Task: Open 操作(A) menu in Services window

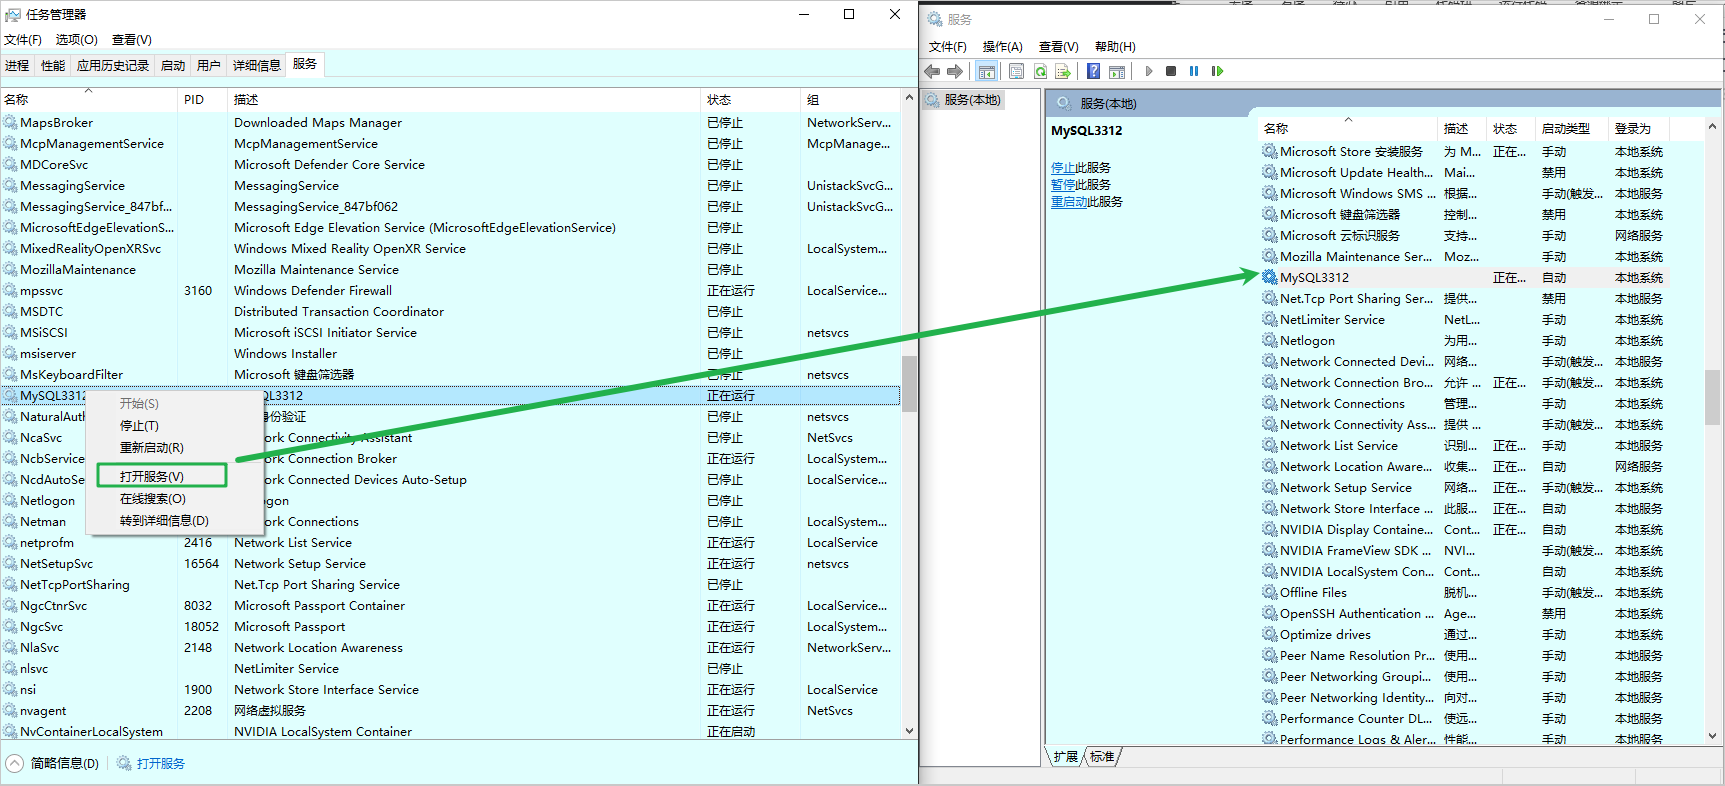Action: (x=1003, y=46)
